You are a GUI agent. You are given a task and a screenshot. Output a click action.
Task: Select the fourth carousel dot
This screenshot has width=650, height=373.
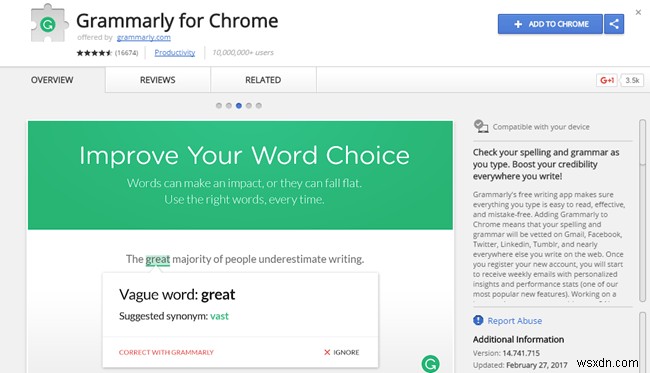point(249,106)
